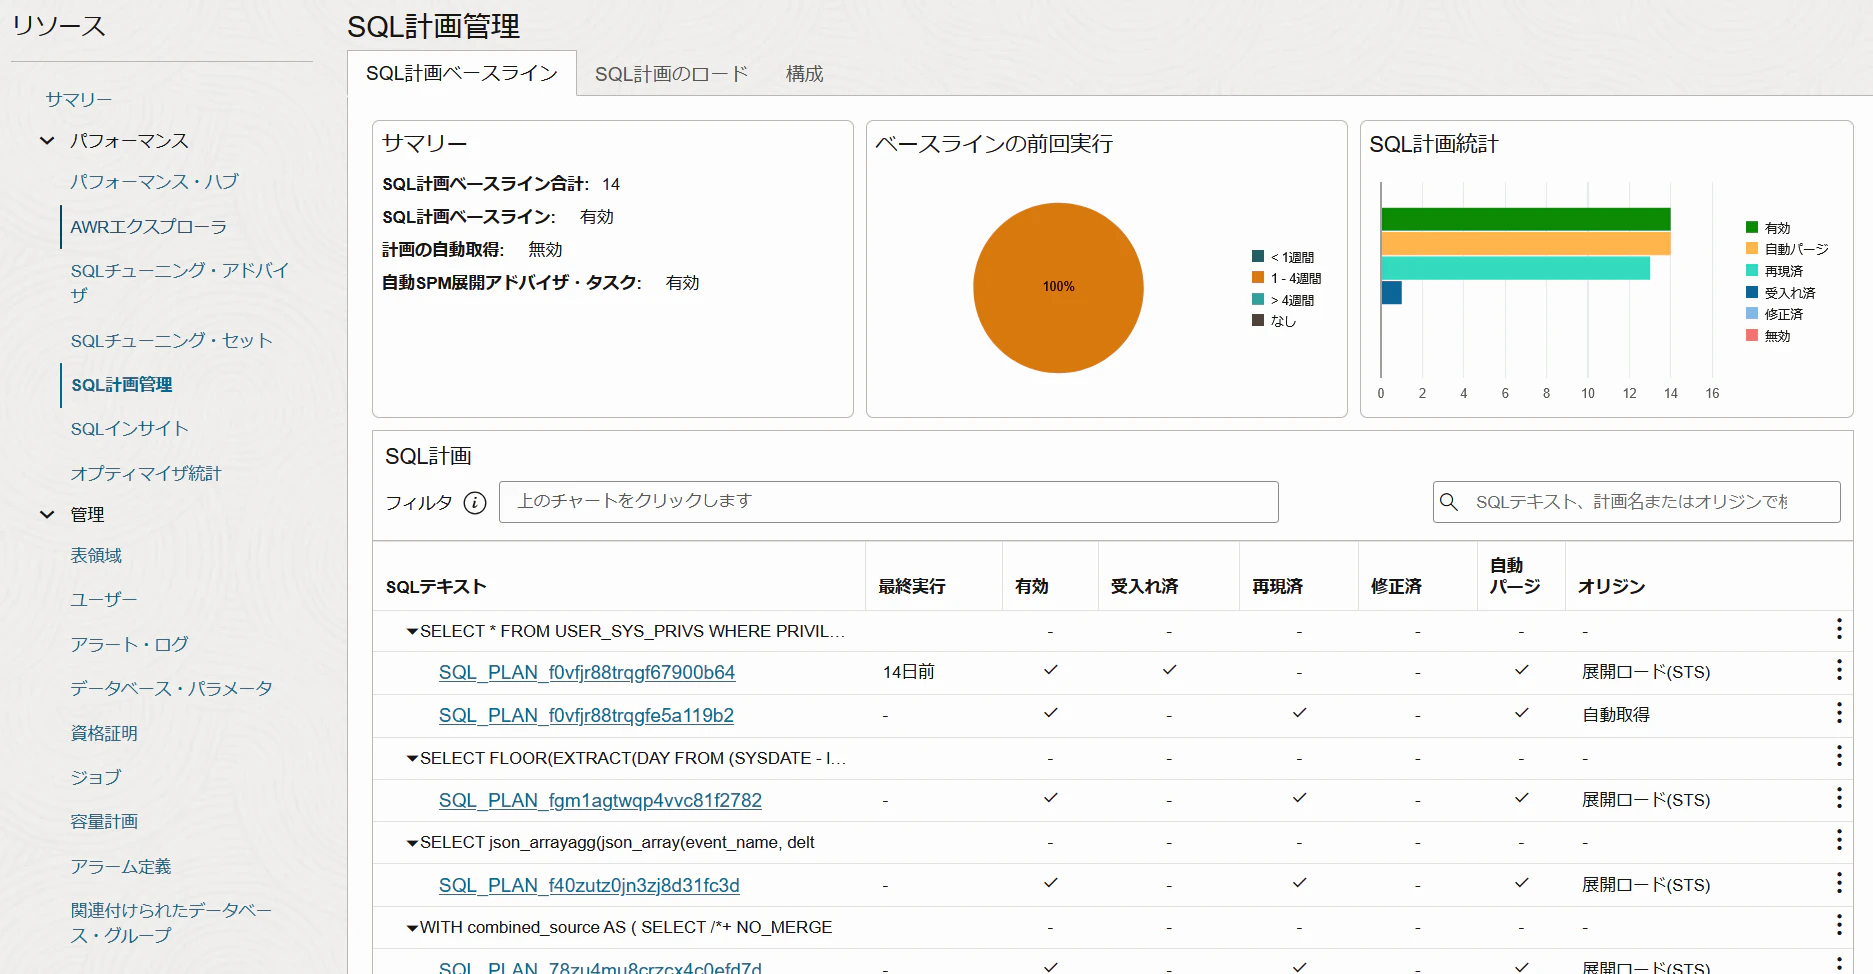Image resolution: width=1873 pixels, height=974 pixels.
Task: Click the 修正済 legend swatch in SQL計画統計
Action: 1752,314
